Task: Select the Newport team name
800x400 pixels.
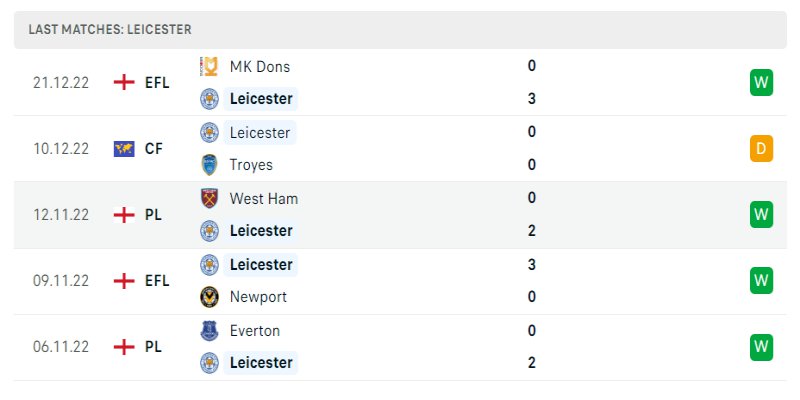Action: (x=258, y=297)
